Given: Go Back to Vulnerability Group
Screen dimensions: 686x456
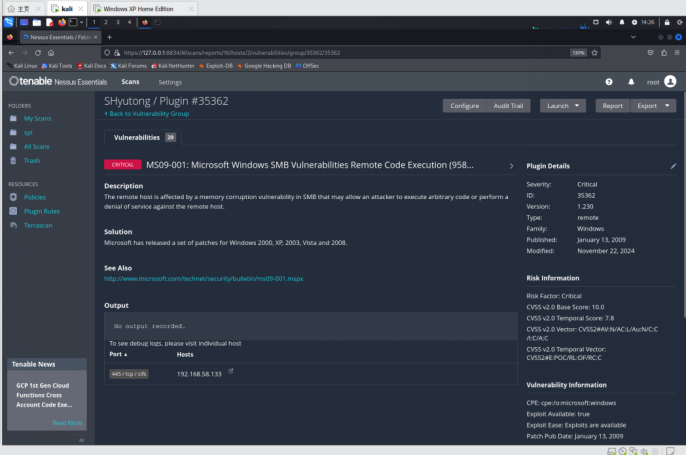Looking at the screenshot, I should [147, 114].
